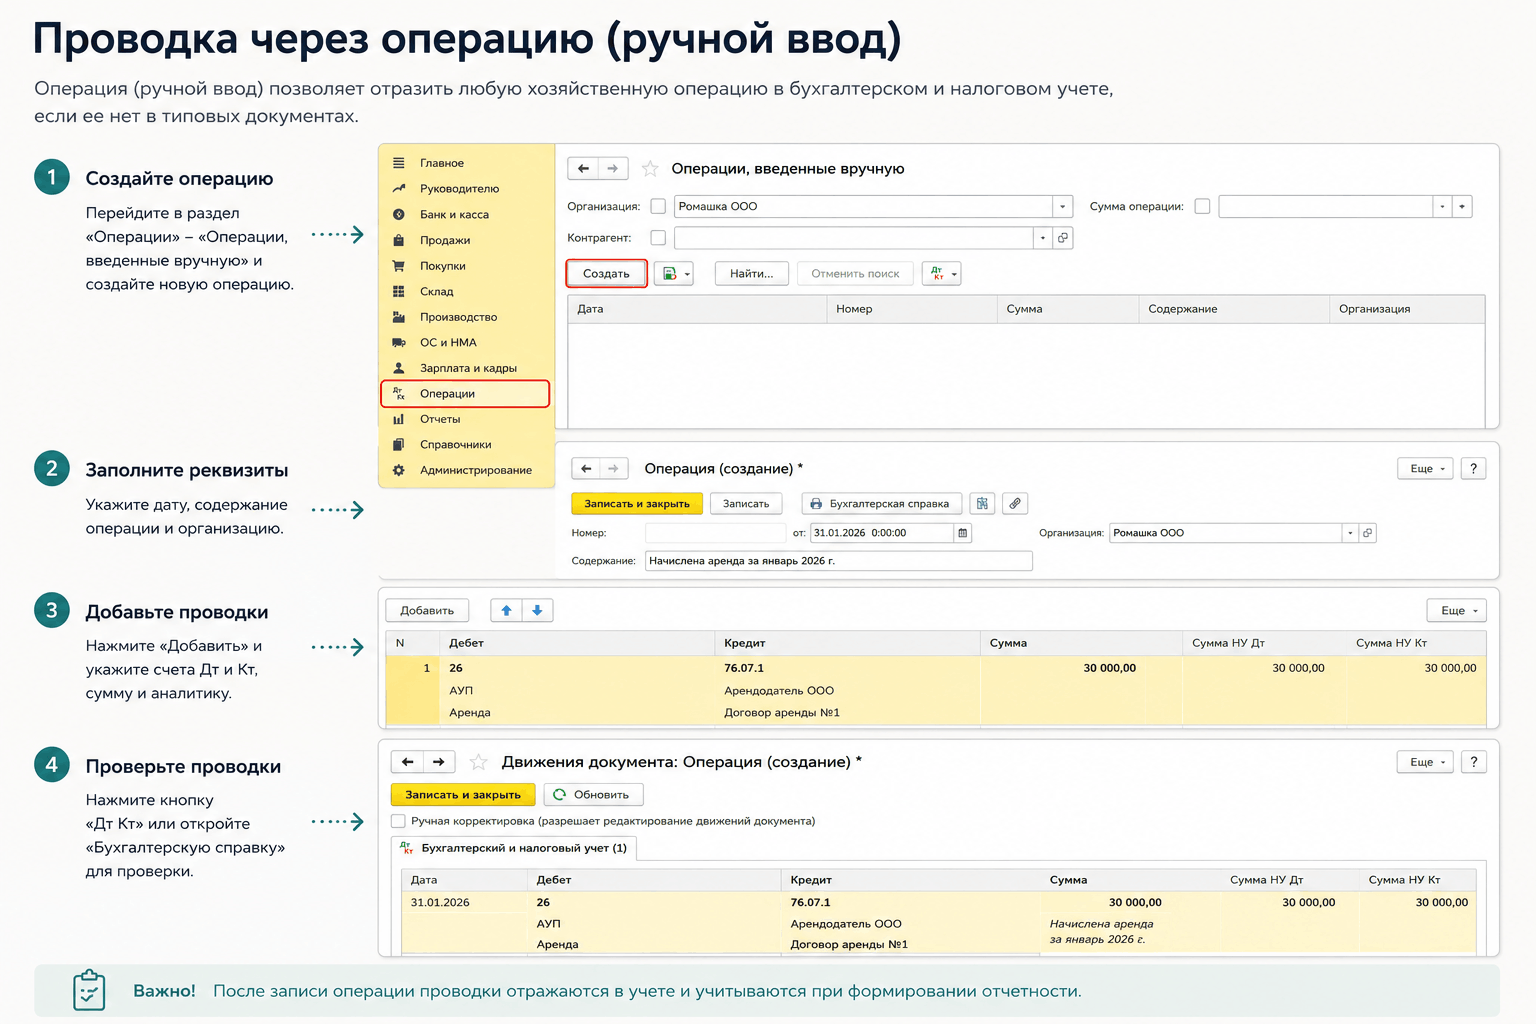This screenshot has height=1024, width=1536.
Task: Click the paperclip attachments icon in Операция form
Action: (x=1015, y=504)
